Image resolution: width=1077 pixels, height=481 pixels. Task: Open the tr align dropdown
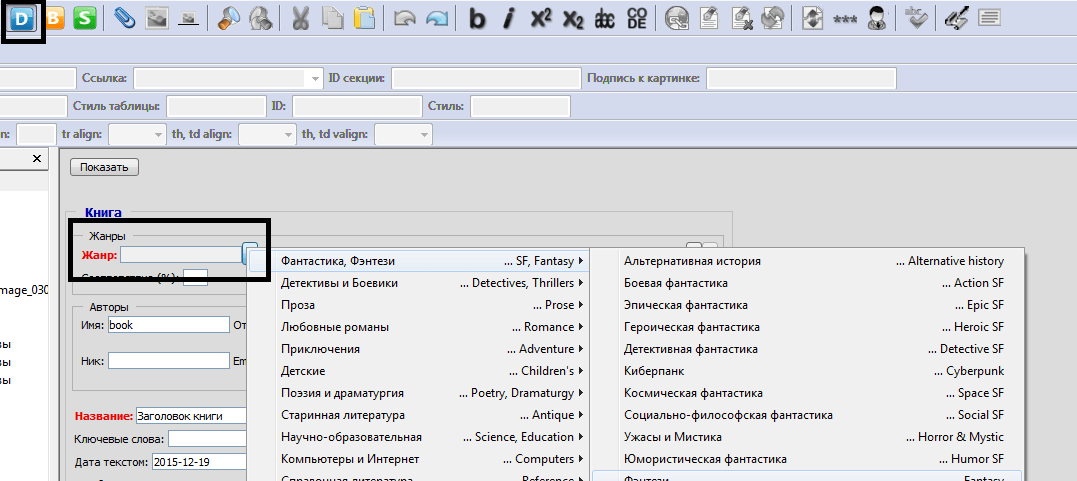157,134
